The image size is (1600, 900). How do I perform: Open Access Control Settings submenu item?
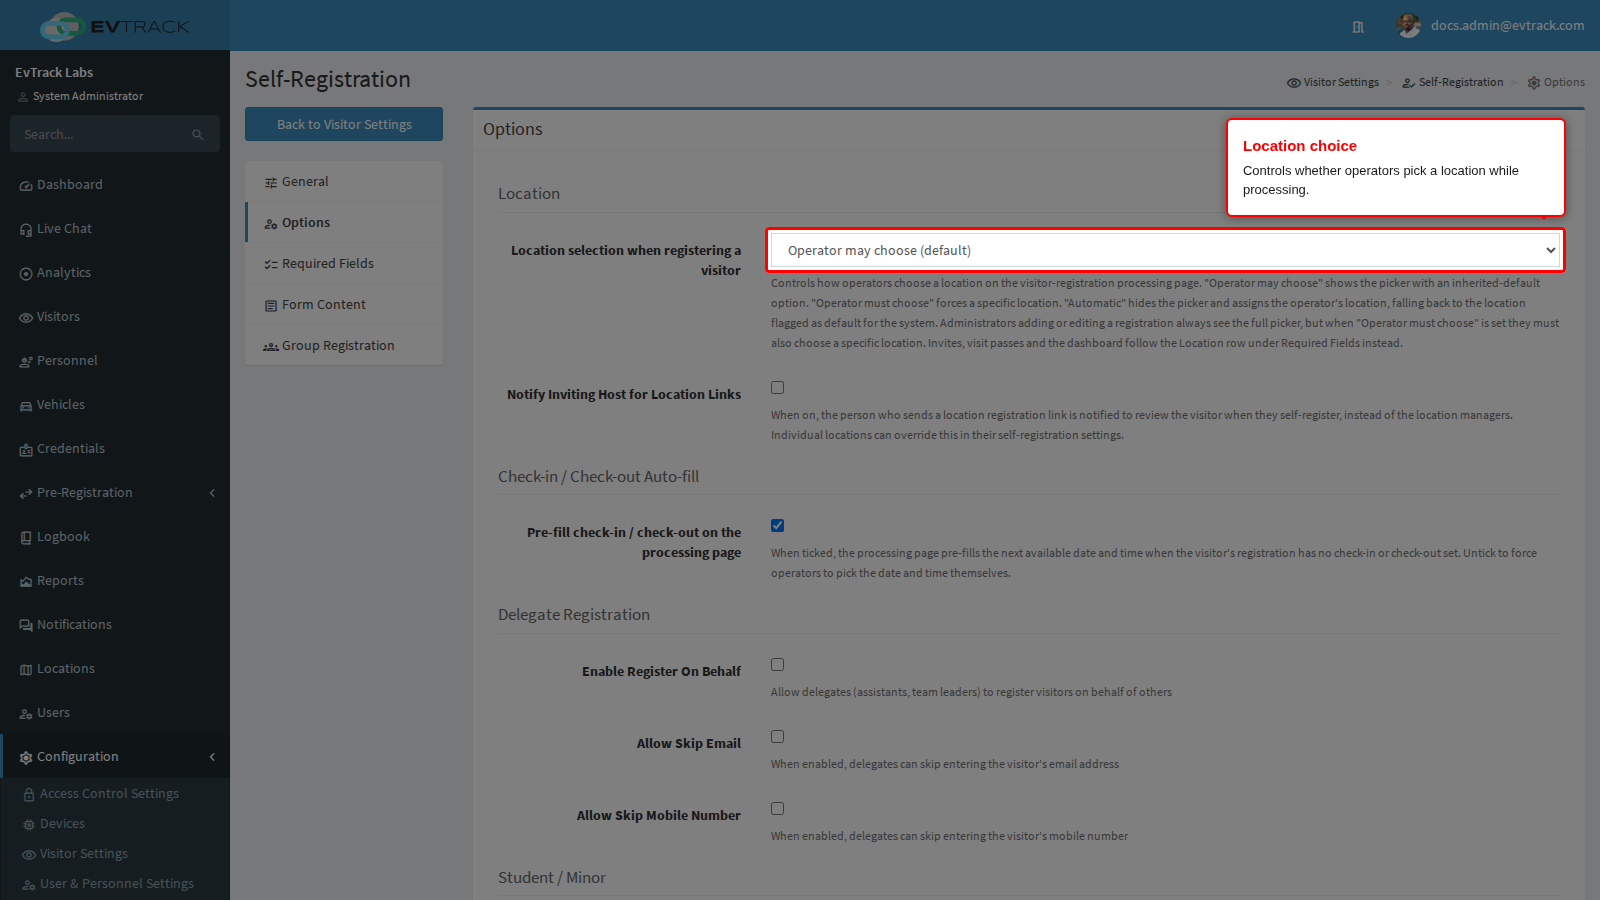point(115,794)
